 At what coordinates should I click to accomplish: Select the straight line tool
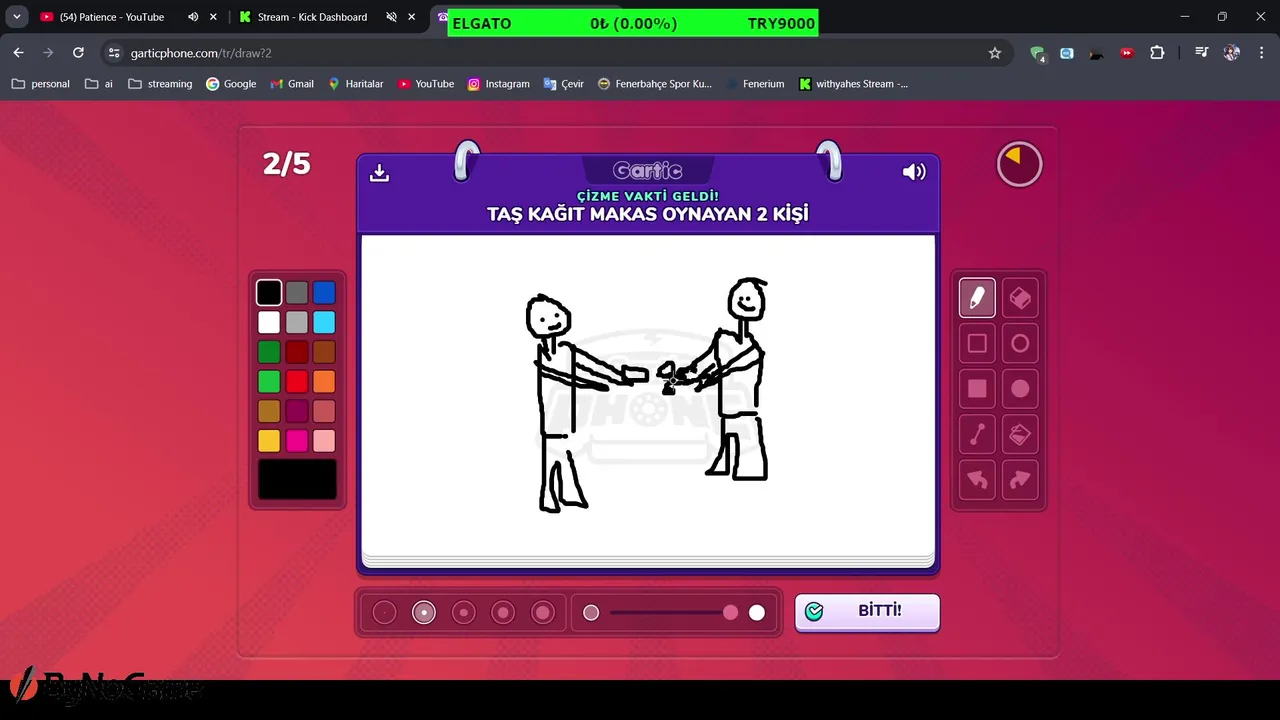coord(977,434)
